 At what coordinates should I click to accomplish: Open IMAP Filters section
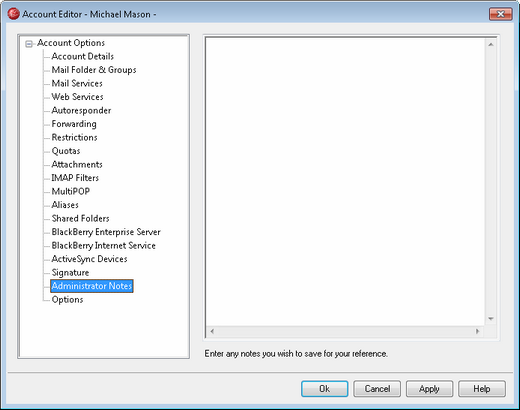tap(75, 178)
